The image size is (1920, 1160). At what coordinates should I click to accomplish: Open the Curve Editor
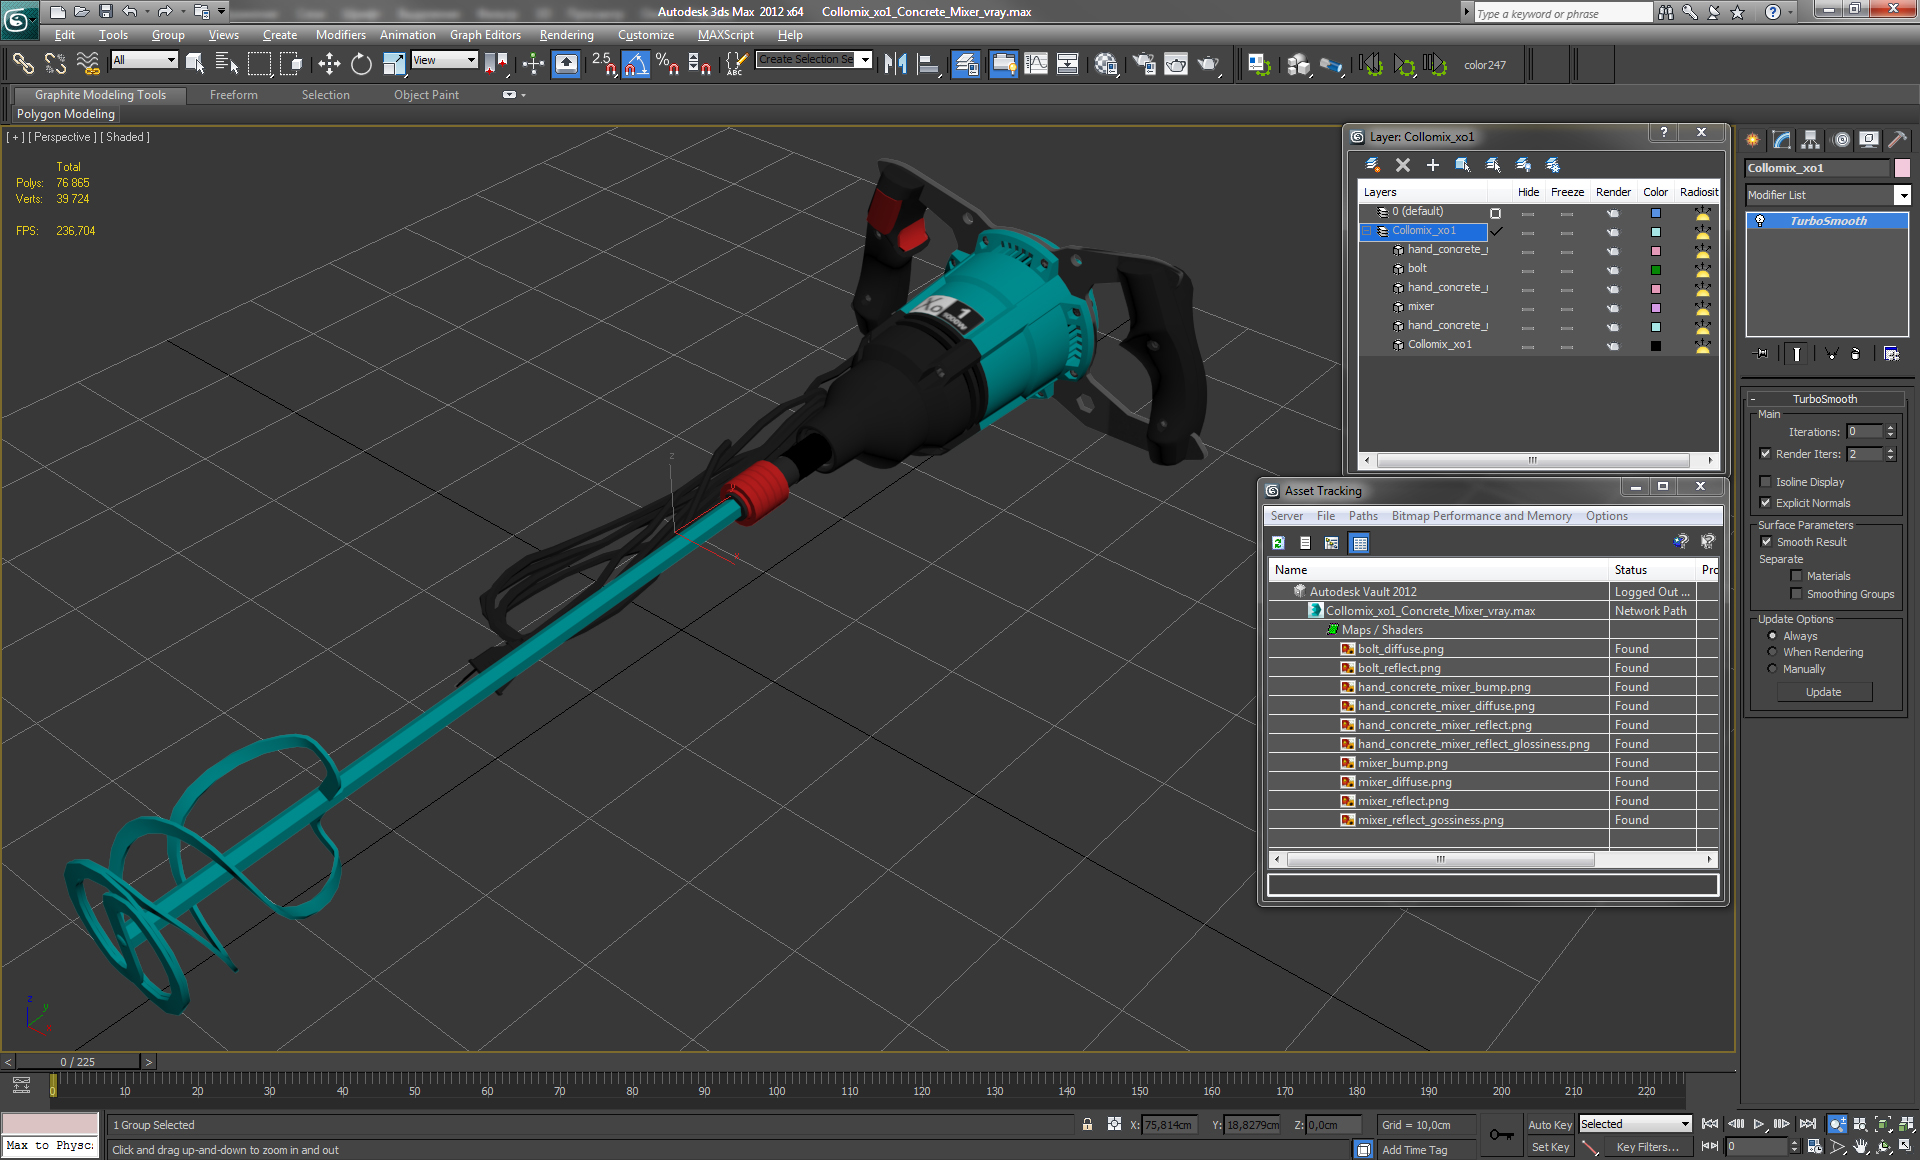tap(1036, 64)
